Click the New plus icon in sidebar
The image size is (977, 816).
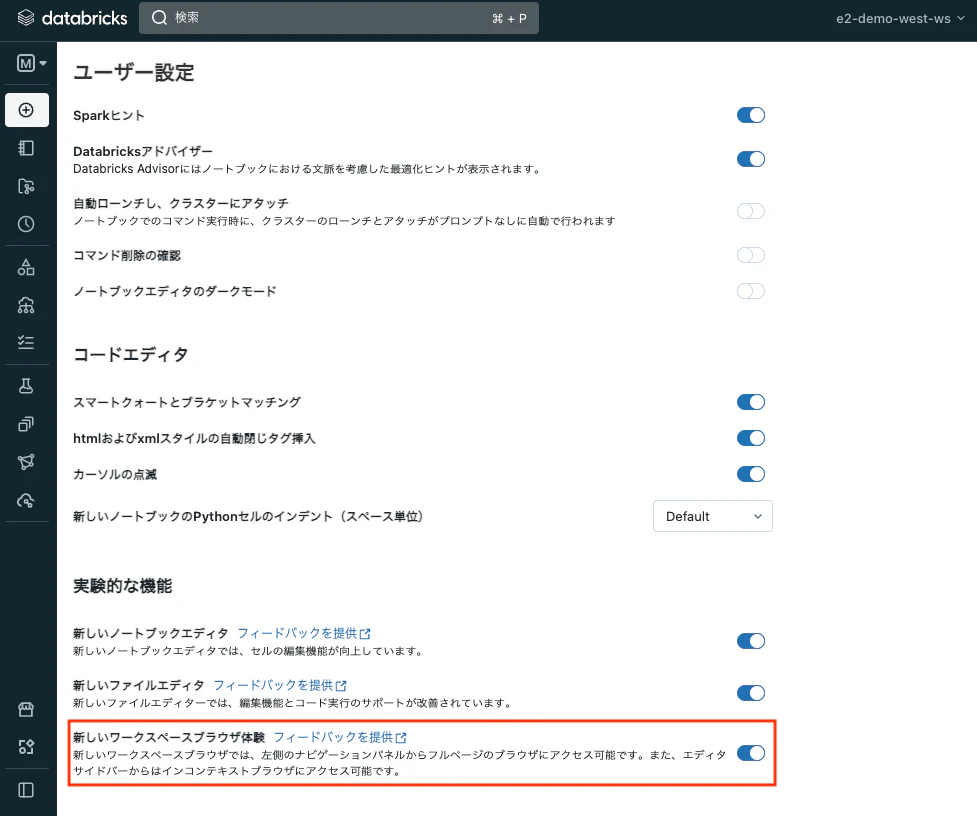point(27,110)
